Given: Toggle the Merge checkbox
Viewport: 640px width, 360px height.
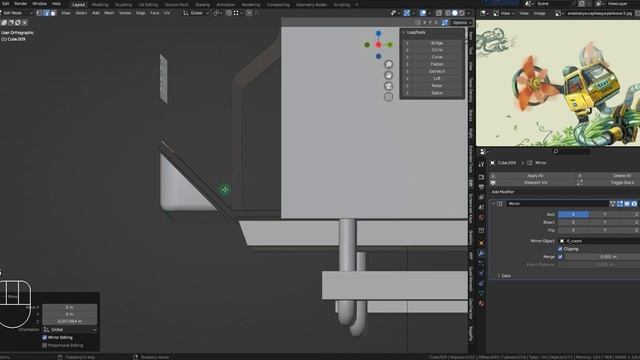Looking at the screenshot, I should coord(560,257).
